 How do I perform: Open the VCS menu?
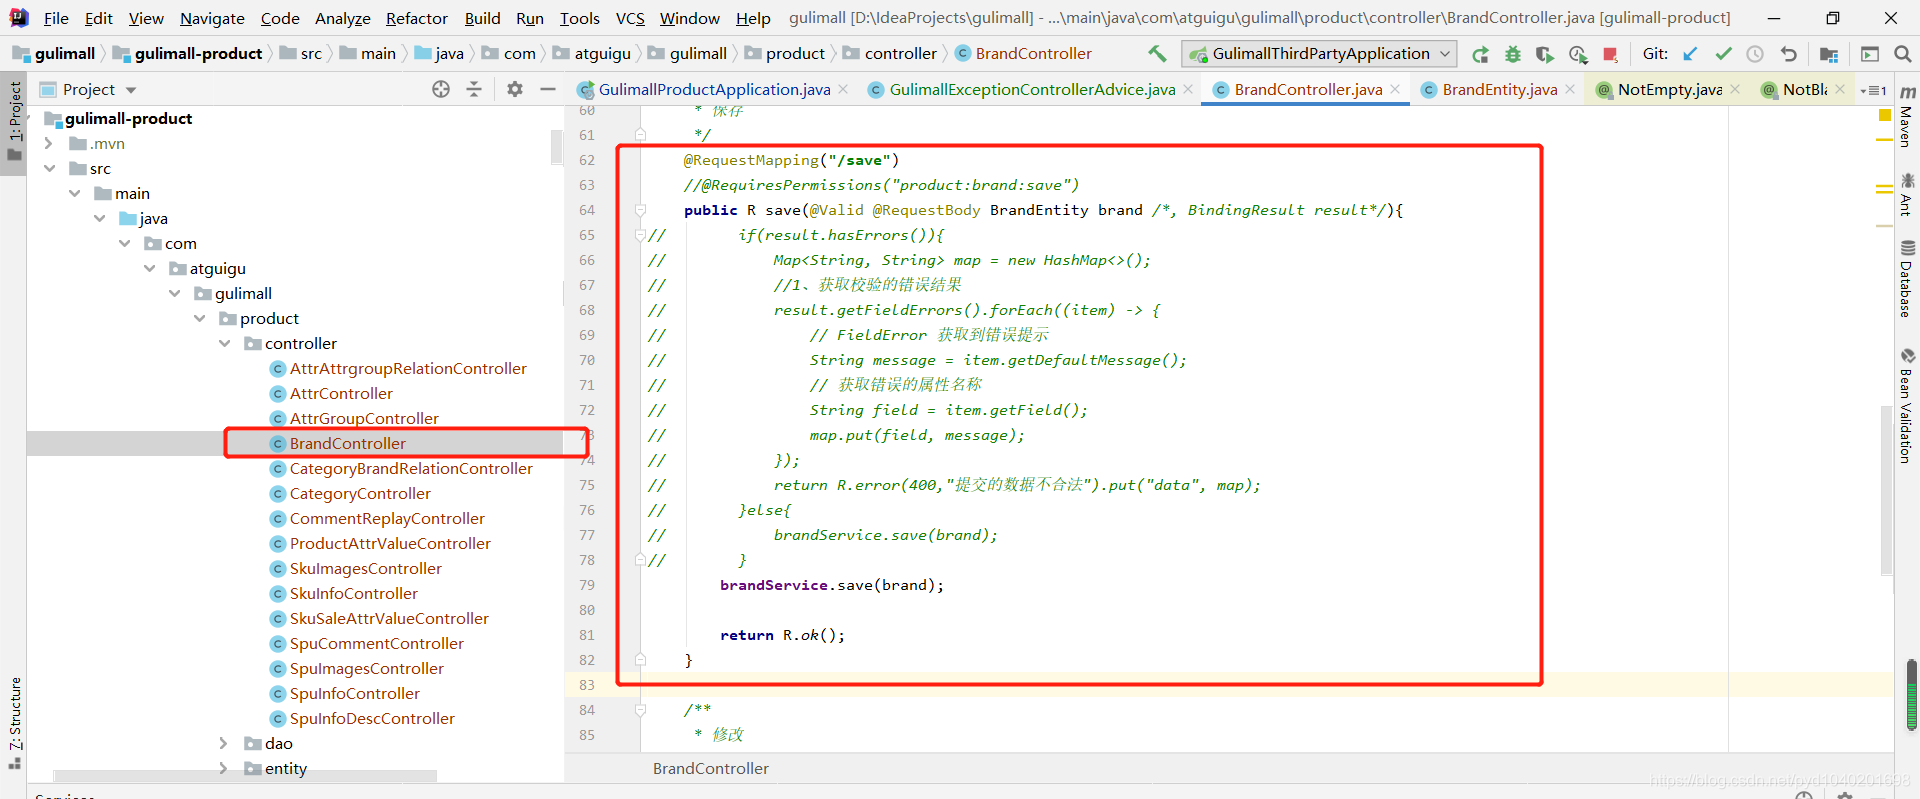click(x=630, y=18)
